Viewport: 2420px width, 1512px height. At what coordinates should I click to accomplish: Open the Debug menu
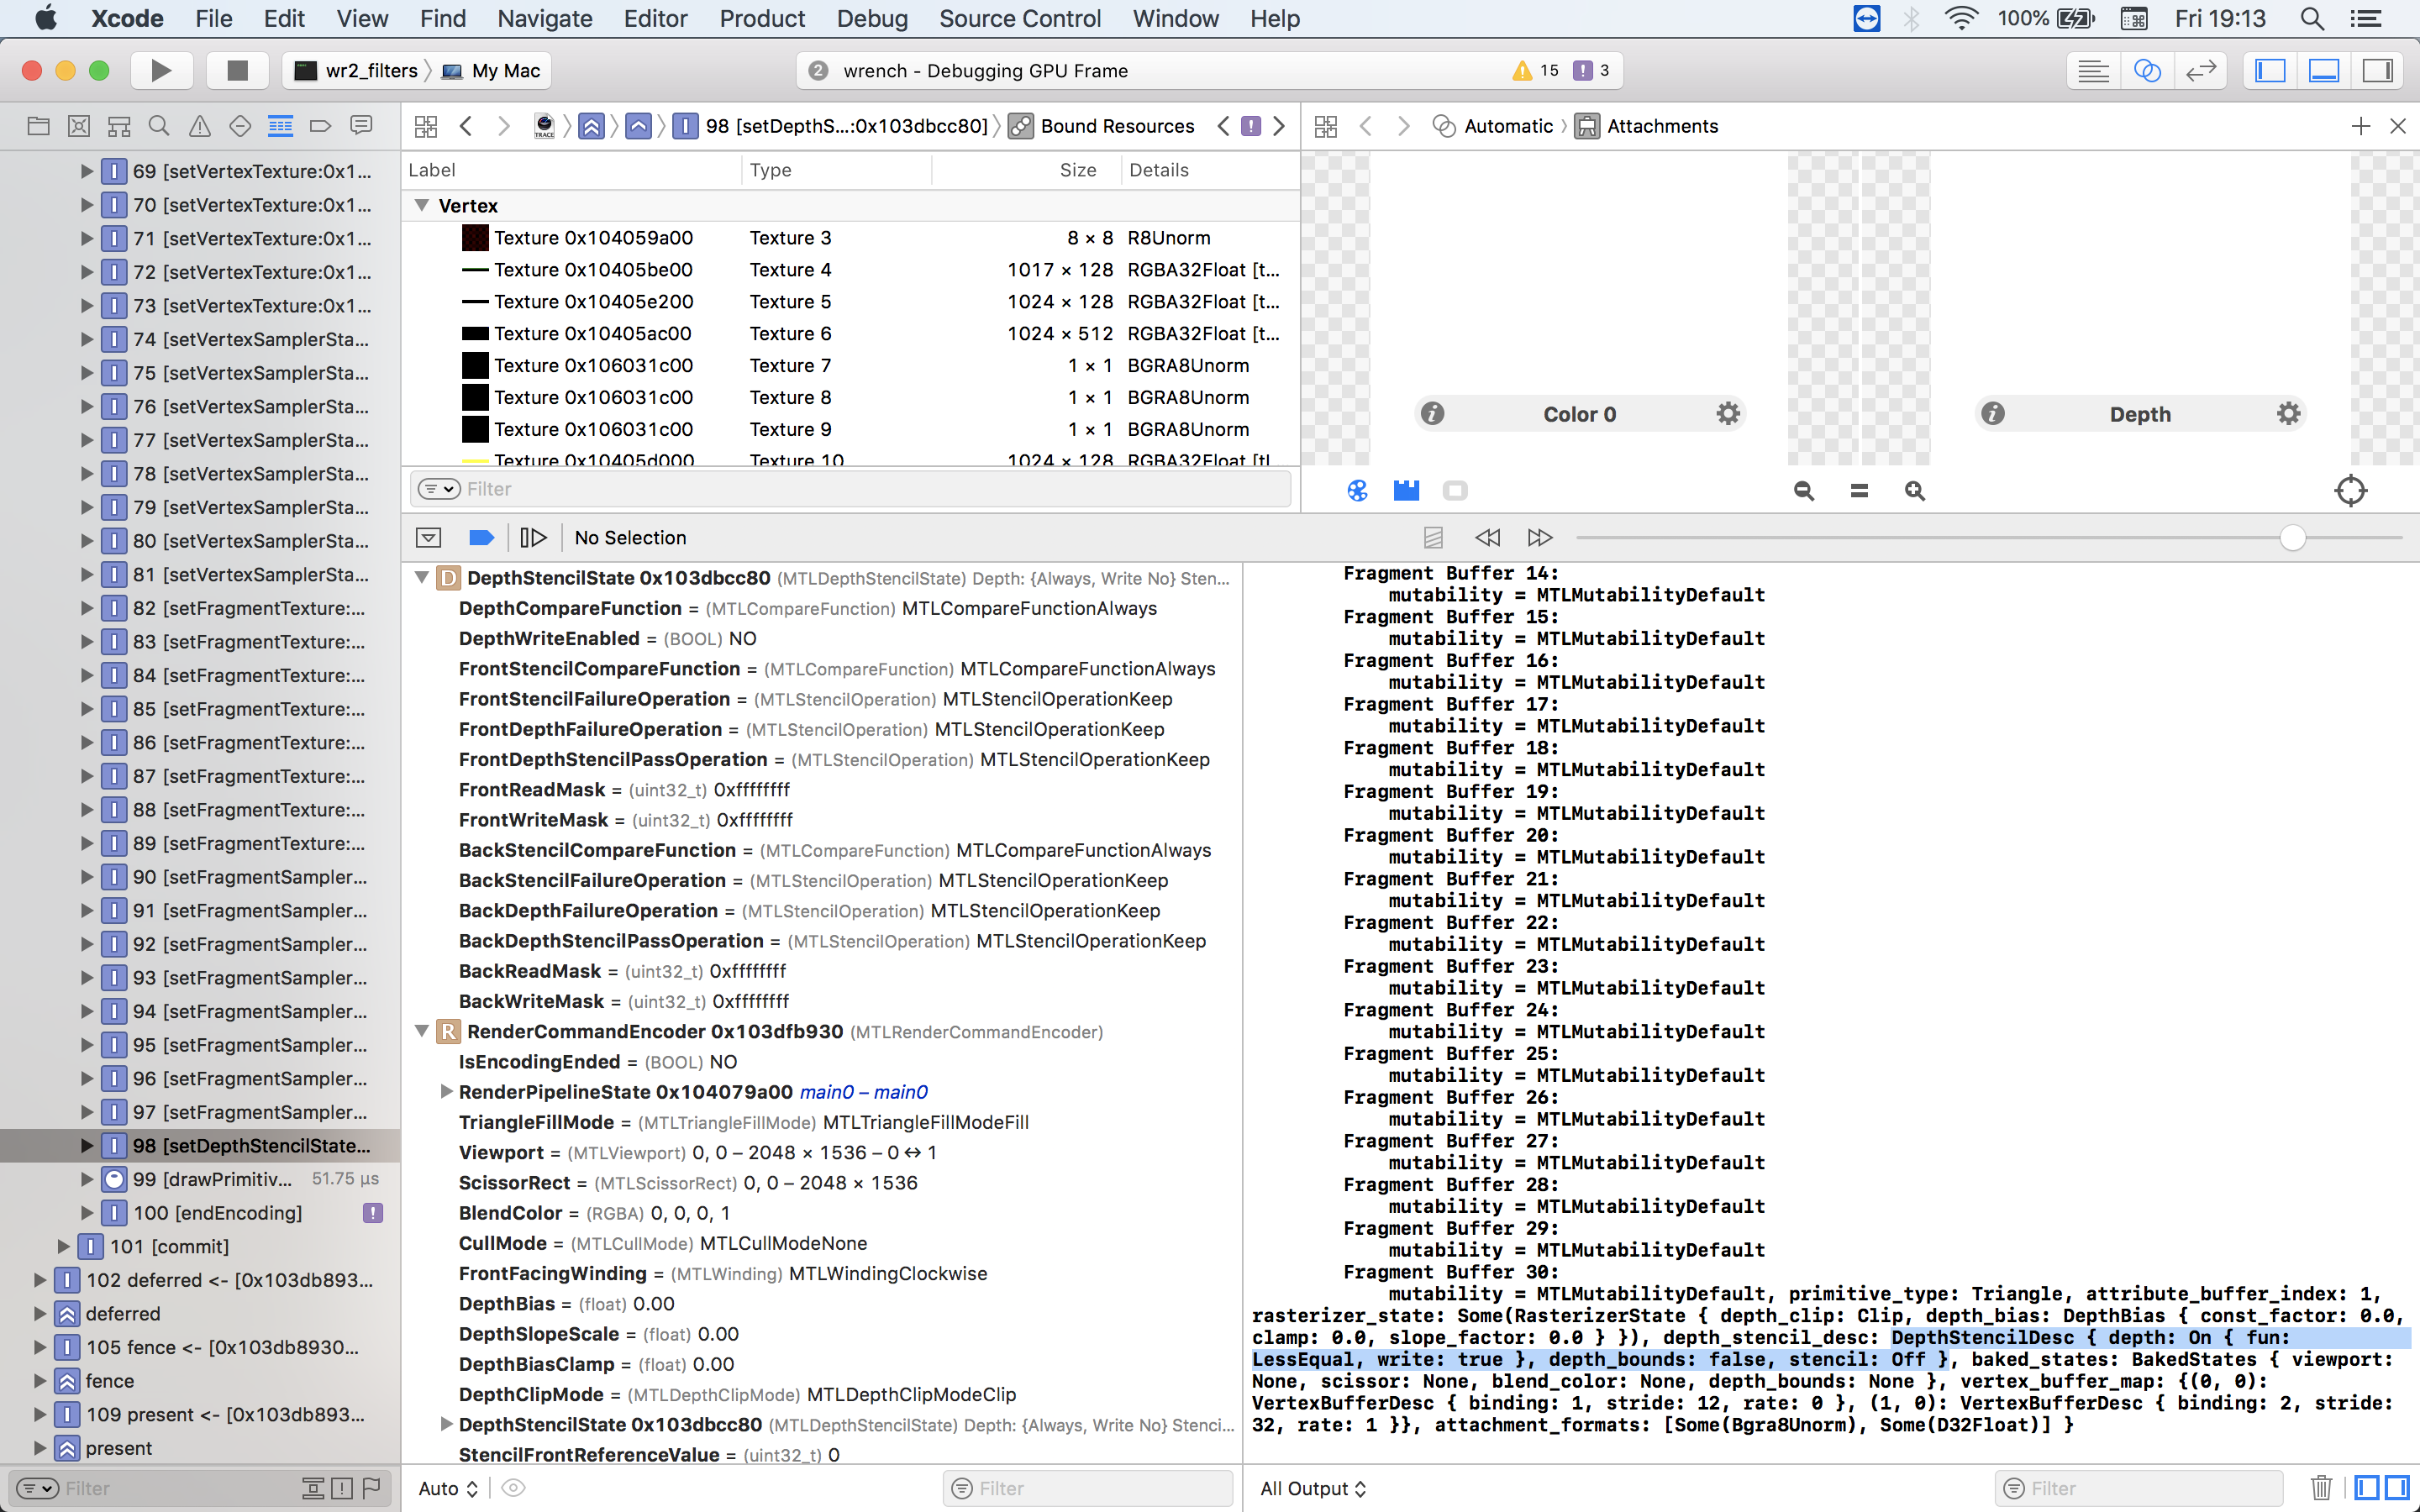click(872, 18)
